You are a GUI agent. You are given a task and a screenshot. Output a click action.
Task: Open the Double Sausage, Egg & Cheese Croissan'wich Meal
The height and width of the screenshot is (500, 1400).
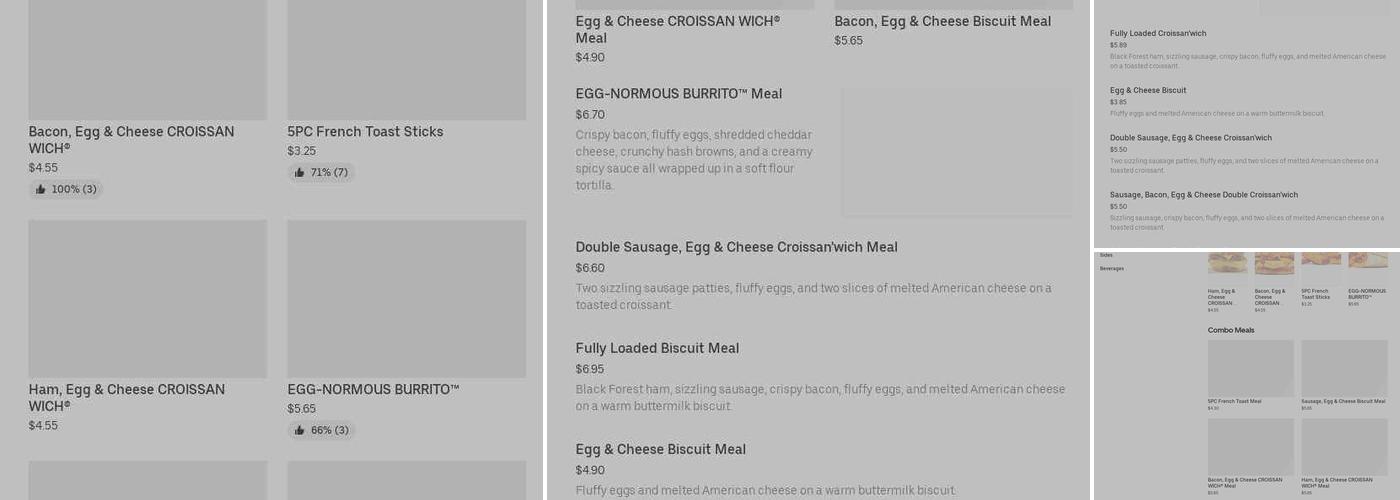[736, 247]
